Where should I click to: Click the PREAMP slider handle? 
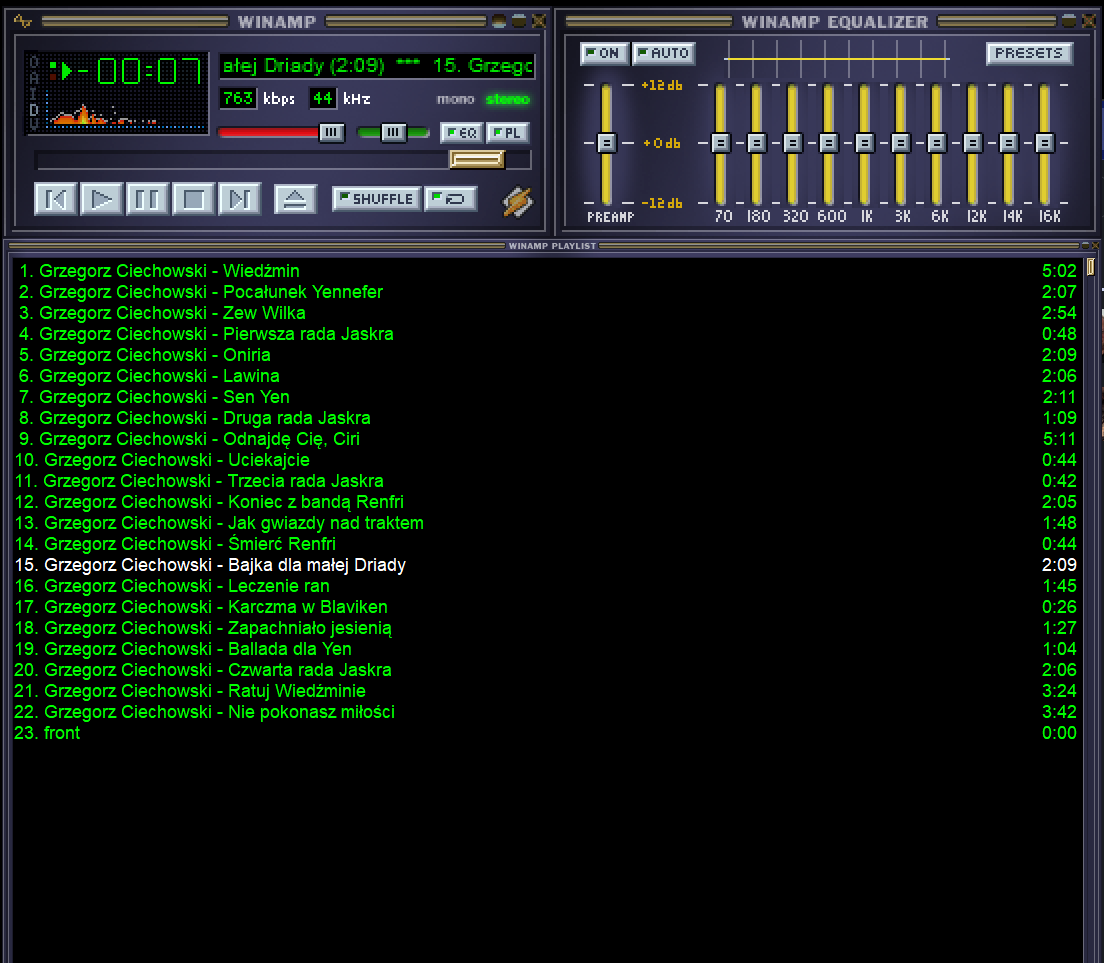pyautogui.click(x=606, y=143)
